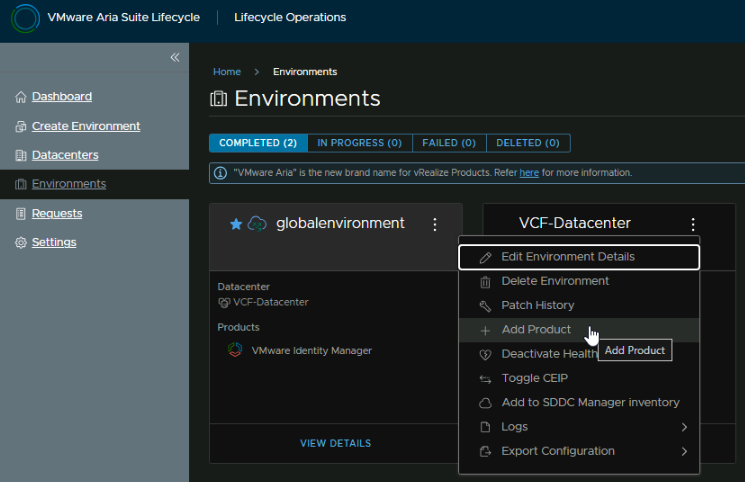
Task: Click VIEW DETAILS on globalenvironment card
Action: [335, 443]
